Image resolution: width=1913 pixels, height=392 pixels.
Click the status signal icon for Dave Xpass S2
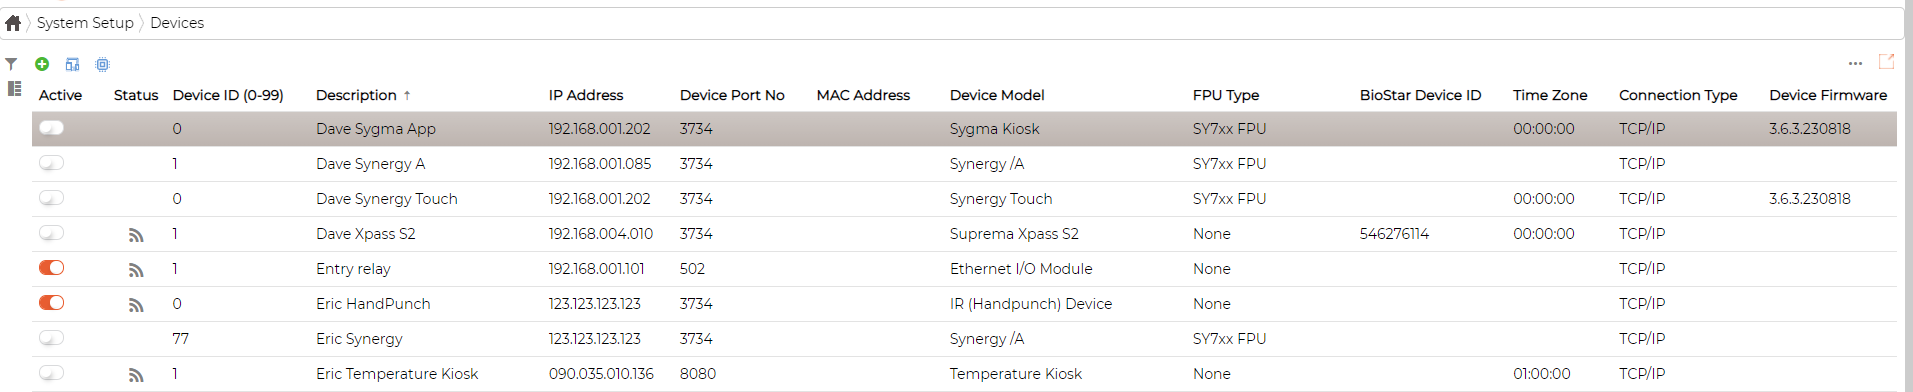coord(136,235)
